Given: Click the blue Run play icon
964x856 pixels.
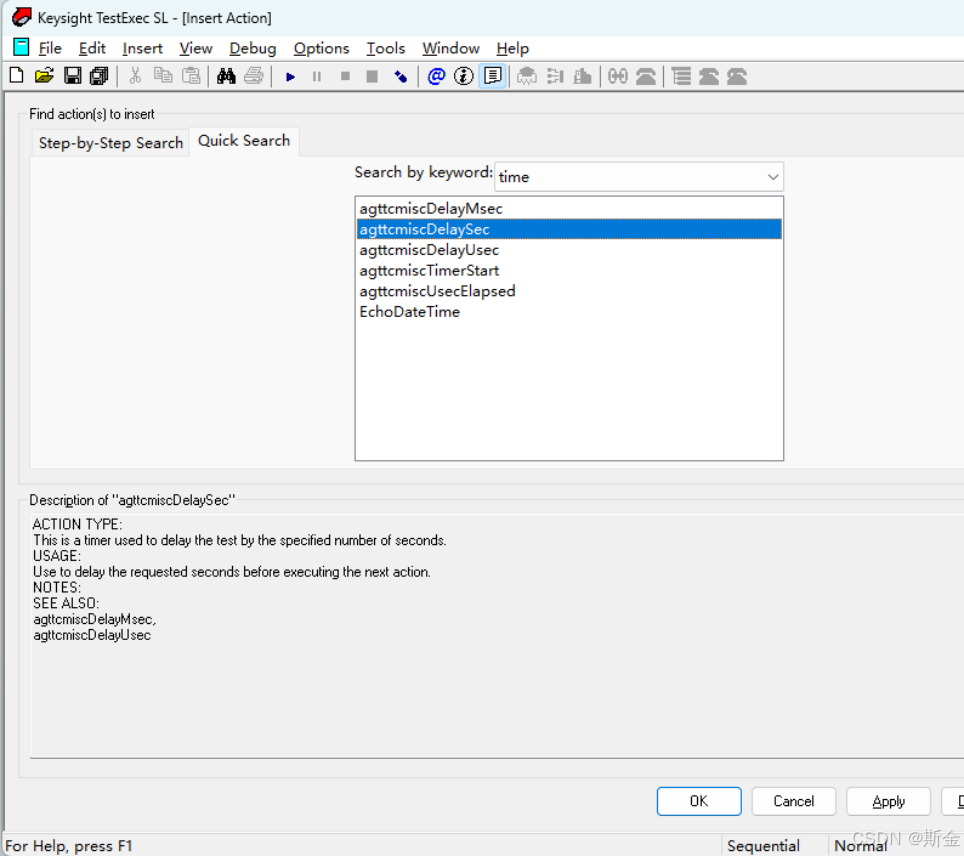Looking at the screenshot, I should [x=290, y=76].
